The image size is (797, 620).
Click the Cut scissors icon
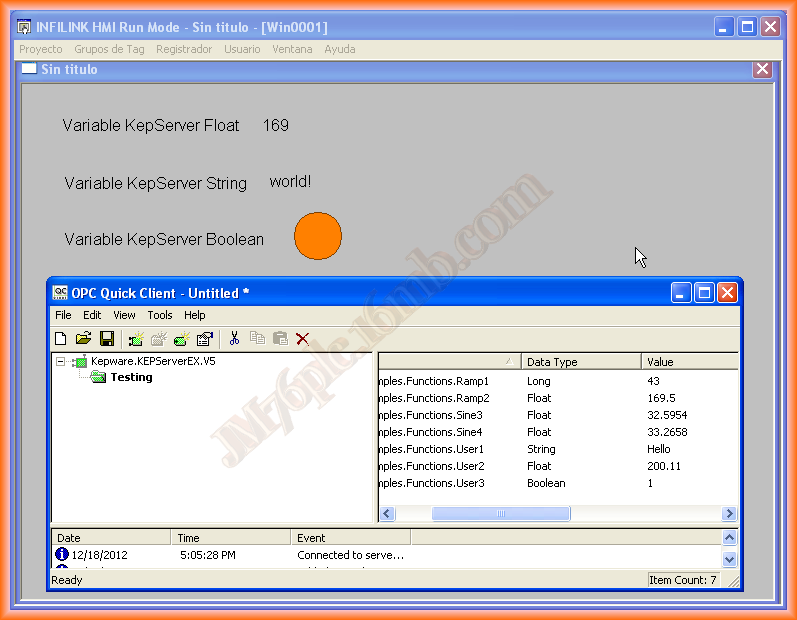pyautogui.click(x=234, y=339)
